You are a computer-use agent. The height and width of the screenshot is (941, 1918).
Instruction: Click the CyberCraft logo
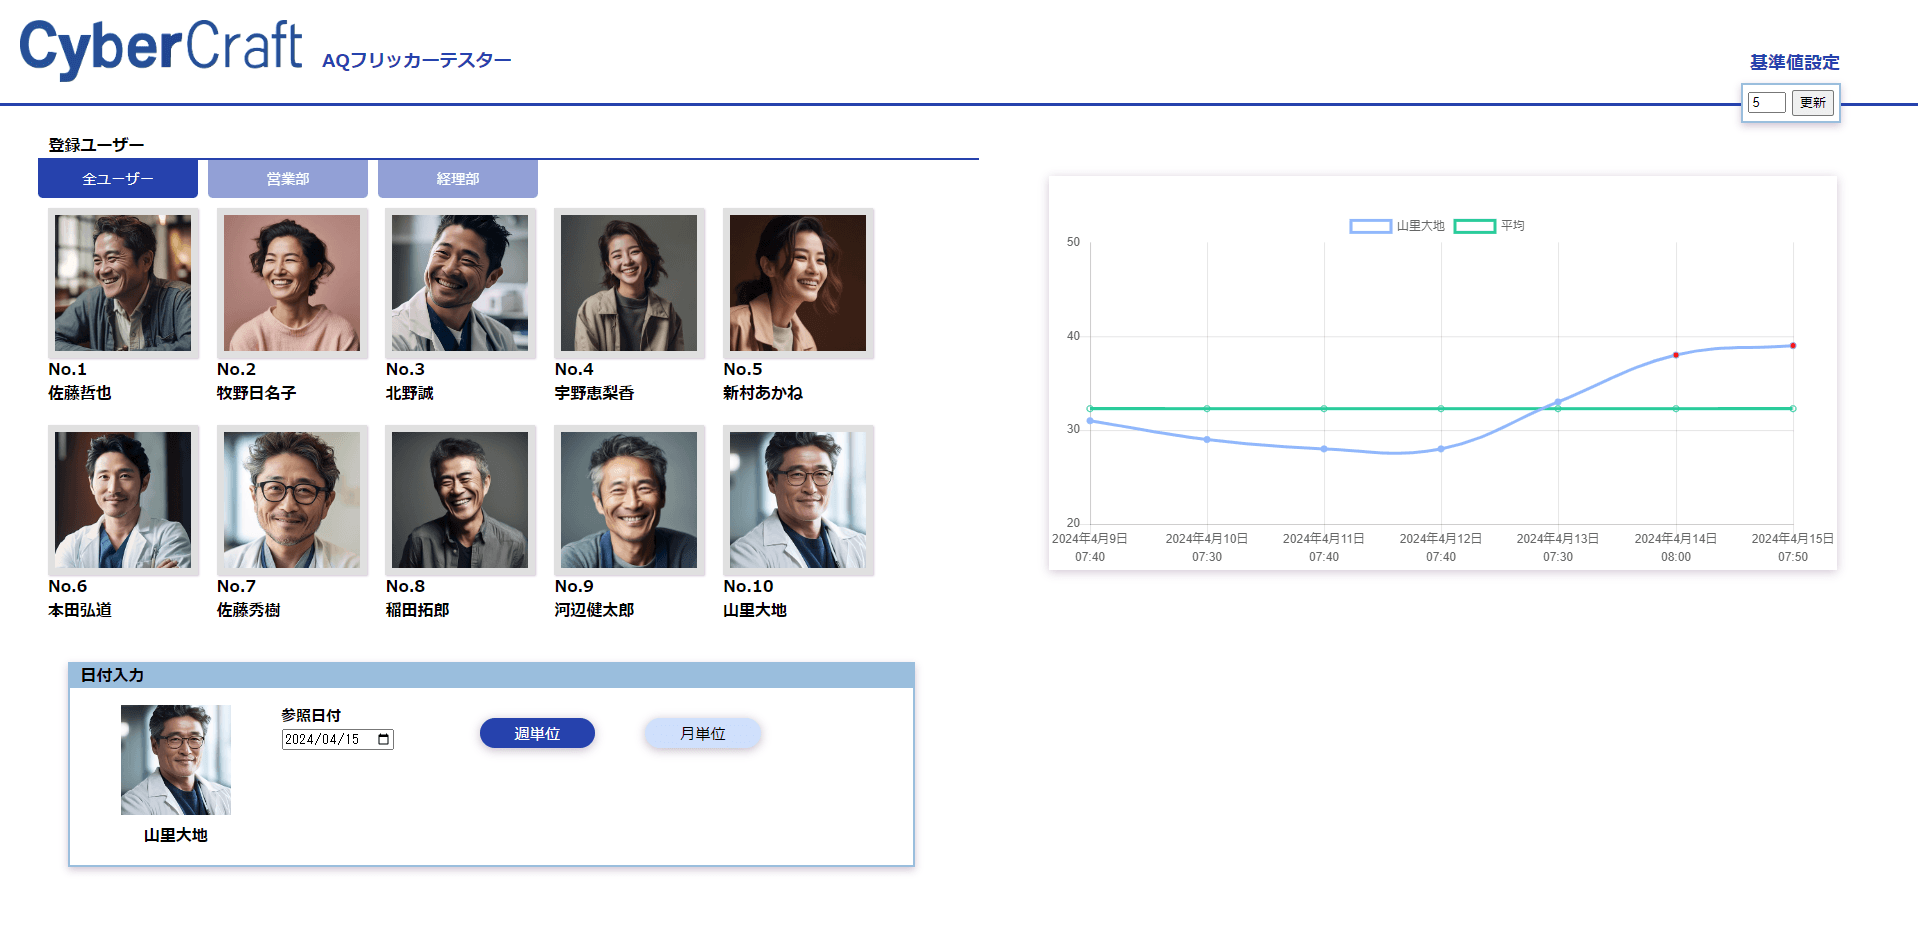[161, 48]
